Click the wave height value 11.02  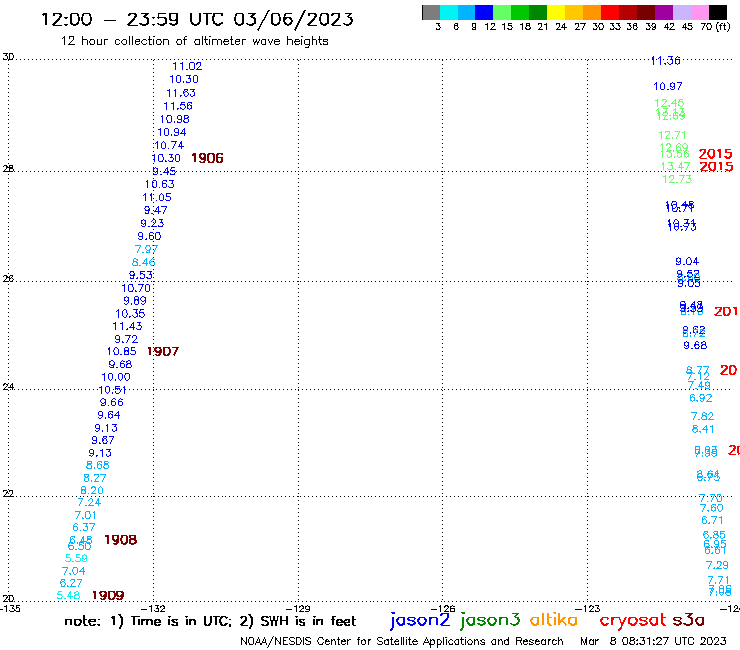click(x=187, y=67)
